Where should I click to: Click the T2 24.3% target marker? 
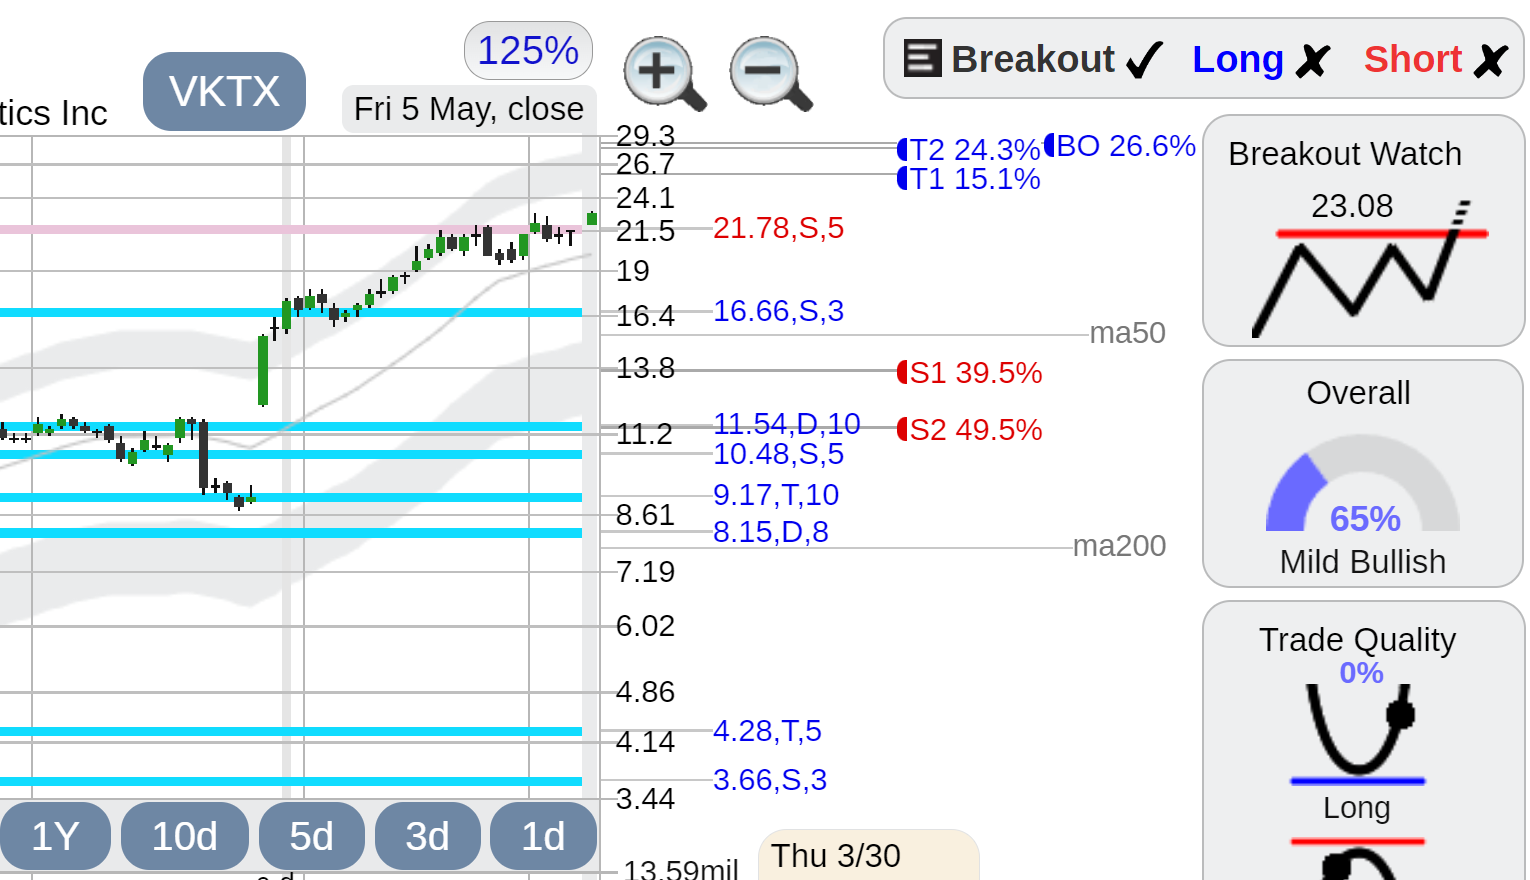pos(969,150)
